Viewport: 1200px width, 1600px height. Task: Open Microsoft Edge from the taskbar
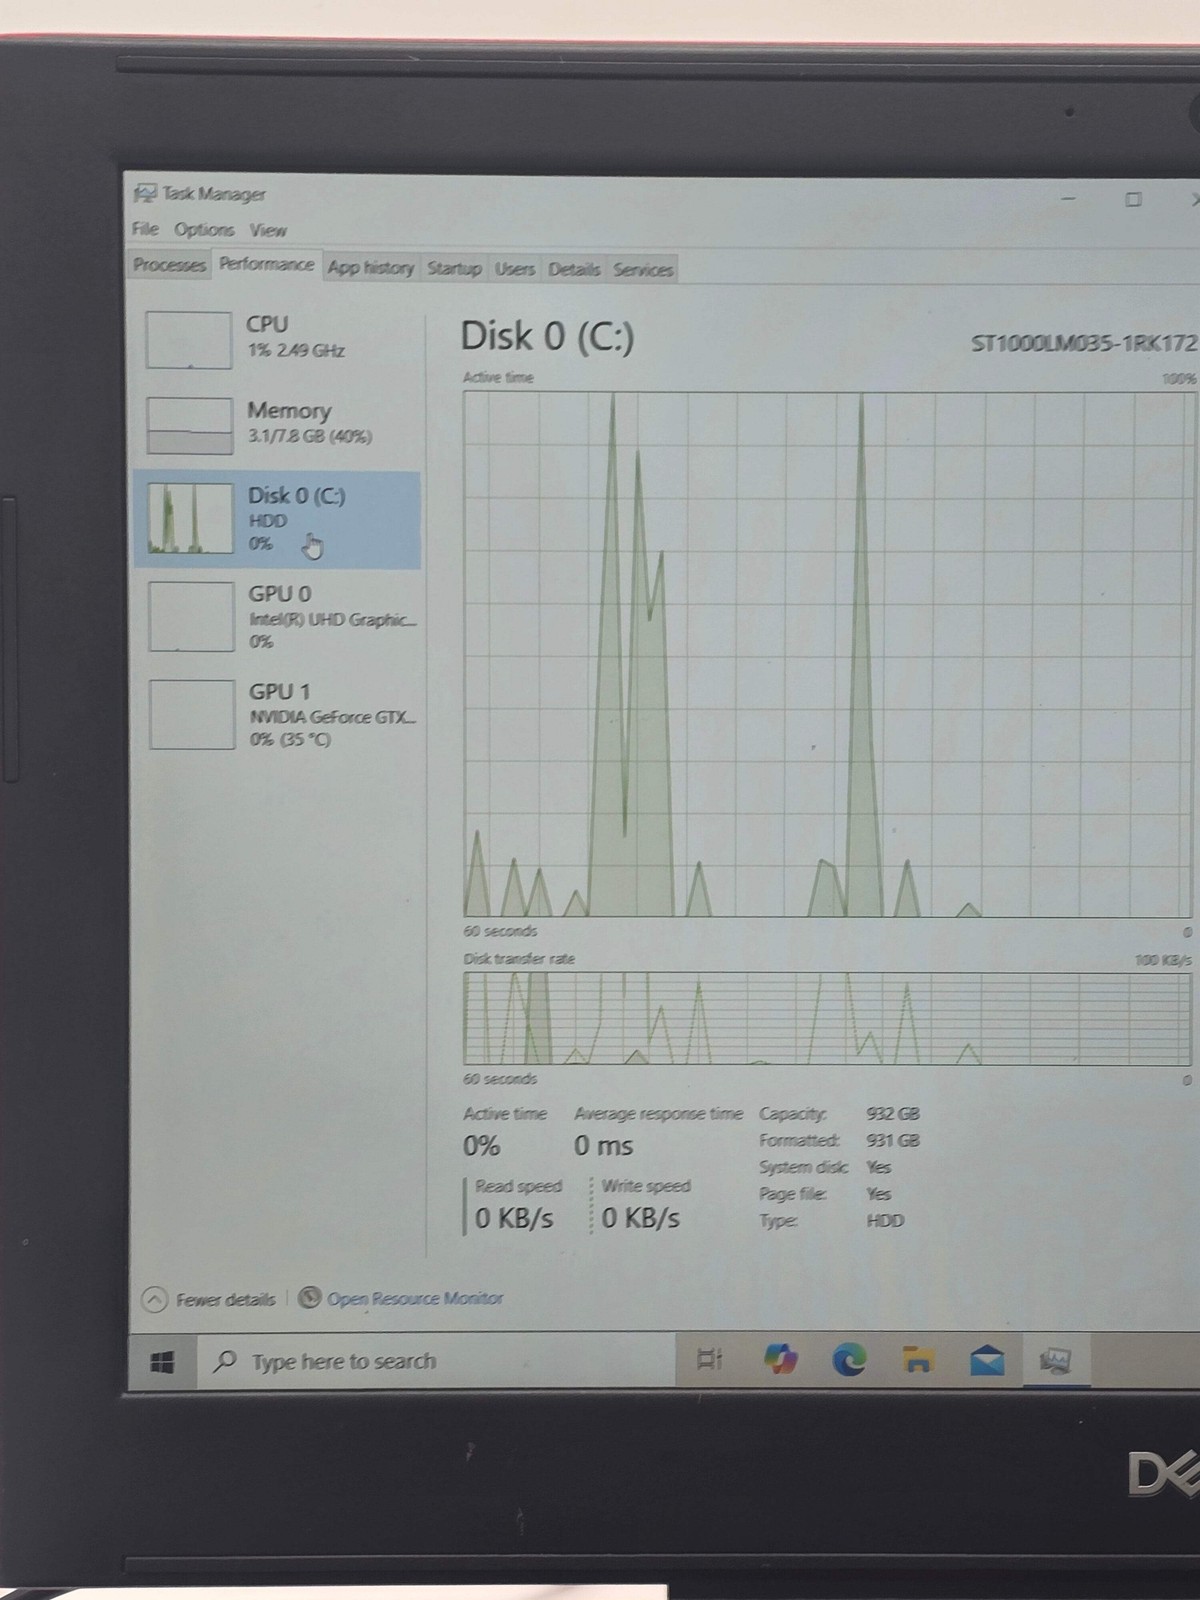pyautogui.click(x=849, y=1359)
